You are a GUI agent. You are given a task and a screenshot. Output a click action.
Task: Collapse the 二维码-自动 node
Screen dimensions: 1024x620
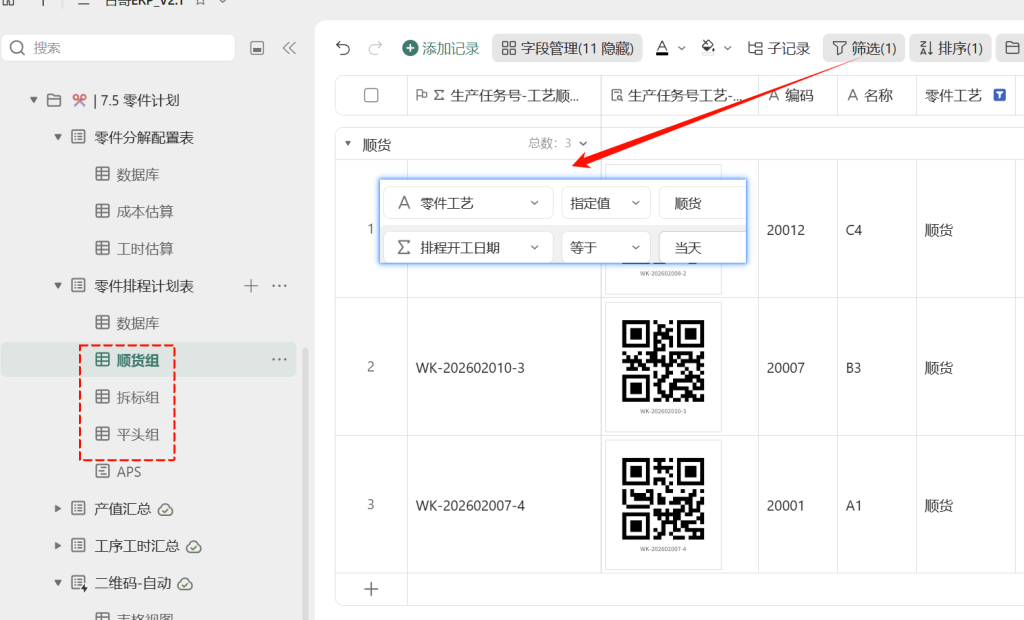coord(57,583)
